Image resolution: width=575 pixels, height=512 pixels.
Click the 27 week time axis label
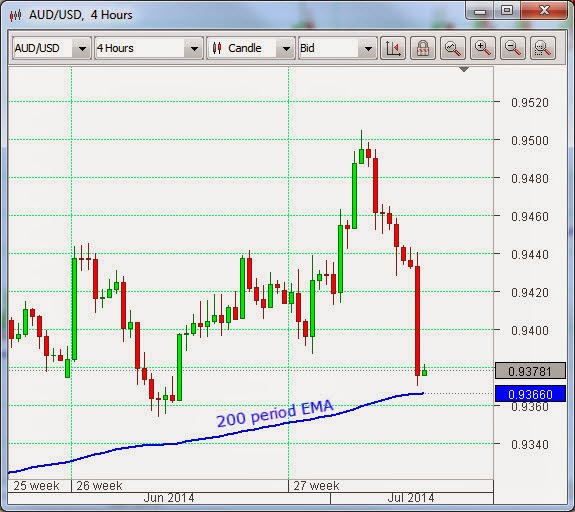point(316,486)
